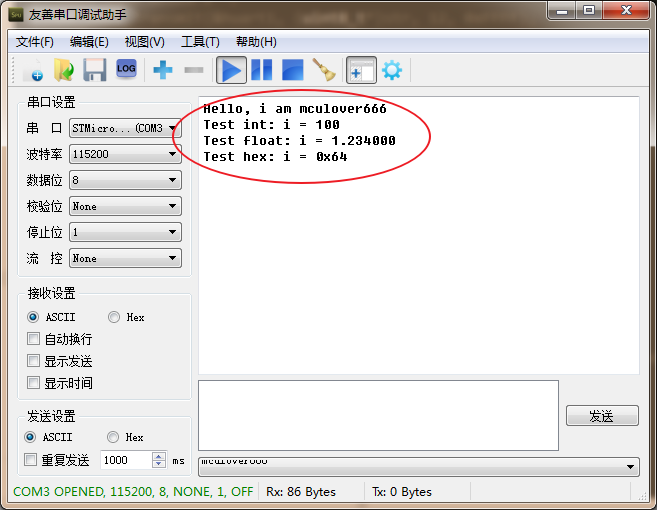Toggle the LOG recording icon
Viewport: 657px width, 510px height.
126,69
